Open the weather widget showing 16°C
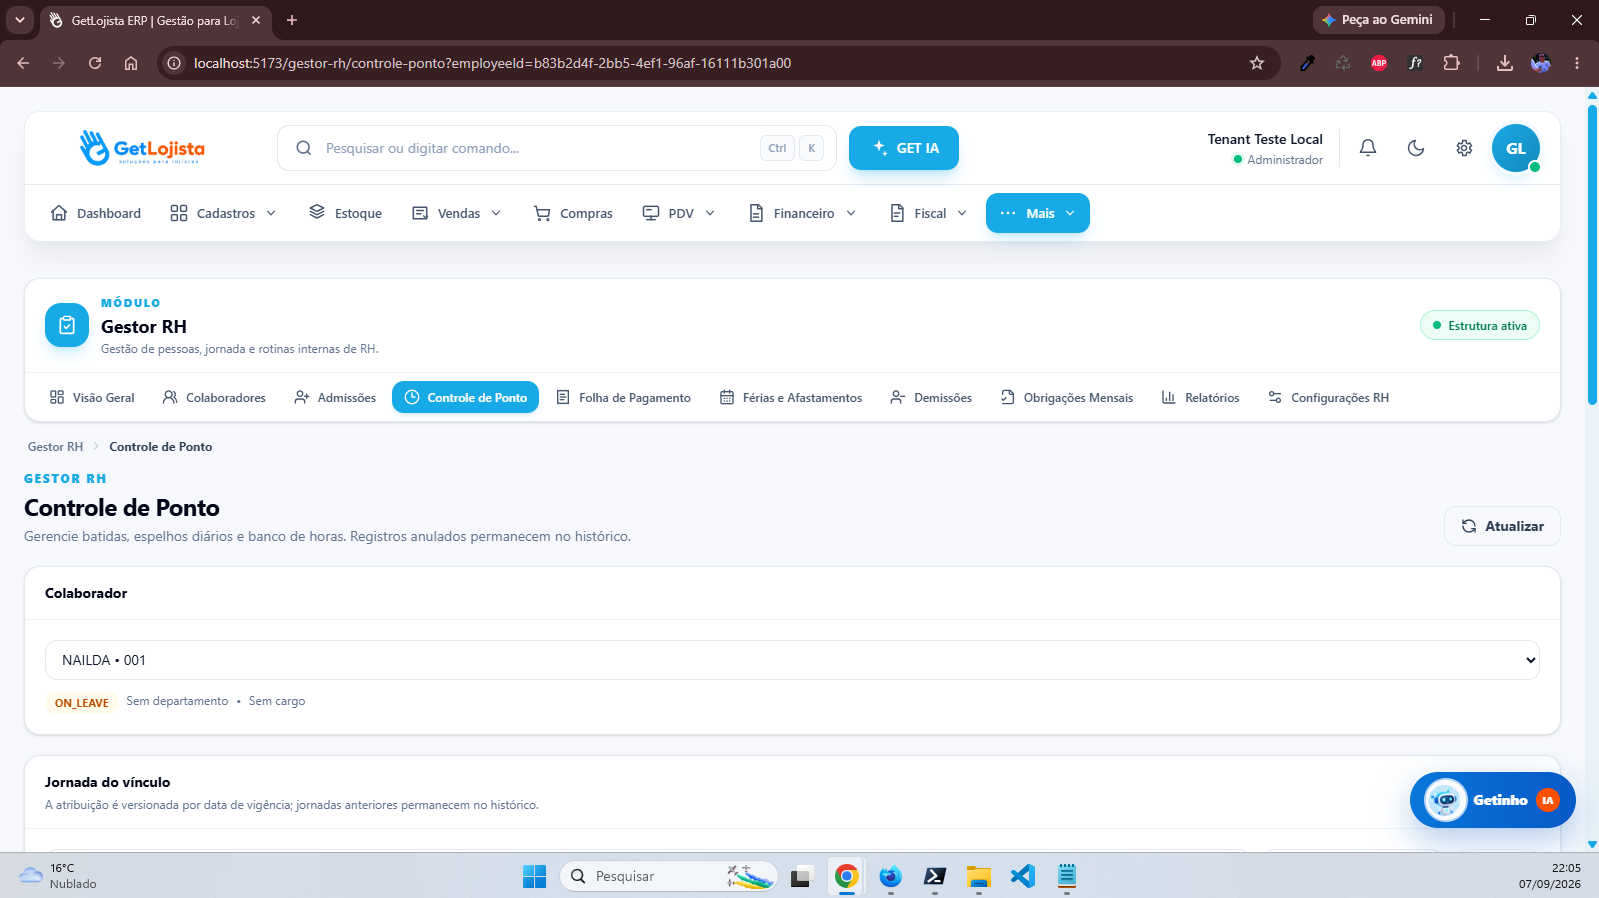The height and width of the screenshot is (898, 1599). point(60,876)
